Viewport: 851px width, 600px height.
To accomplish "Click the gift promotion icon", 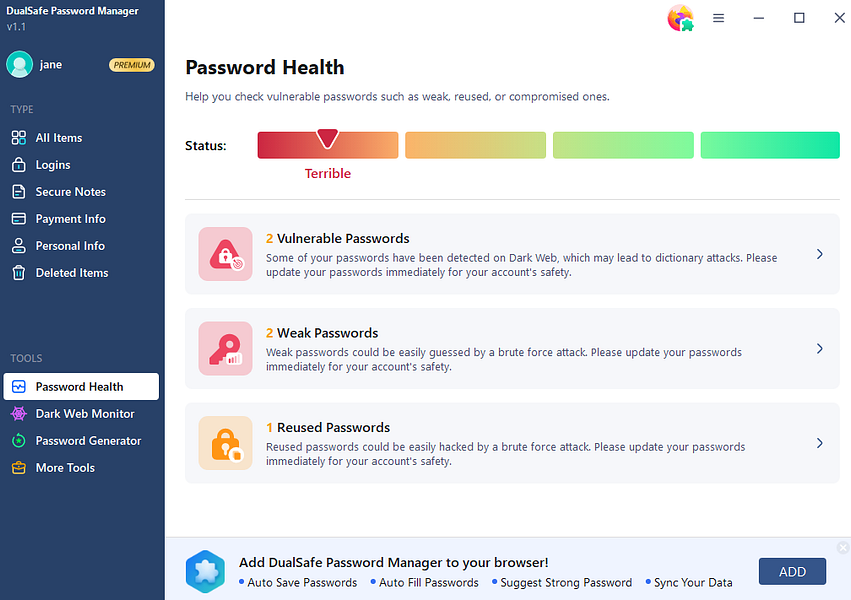I will pos(681,18).
